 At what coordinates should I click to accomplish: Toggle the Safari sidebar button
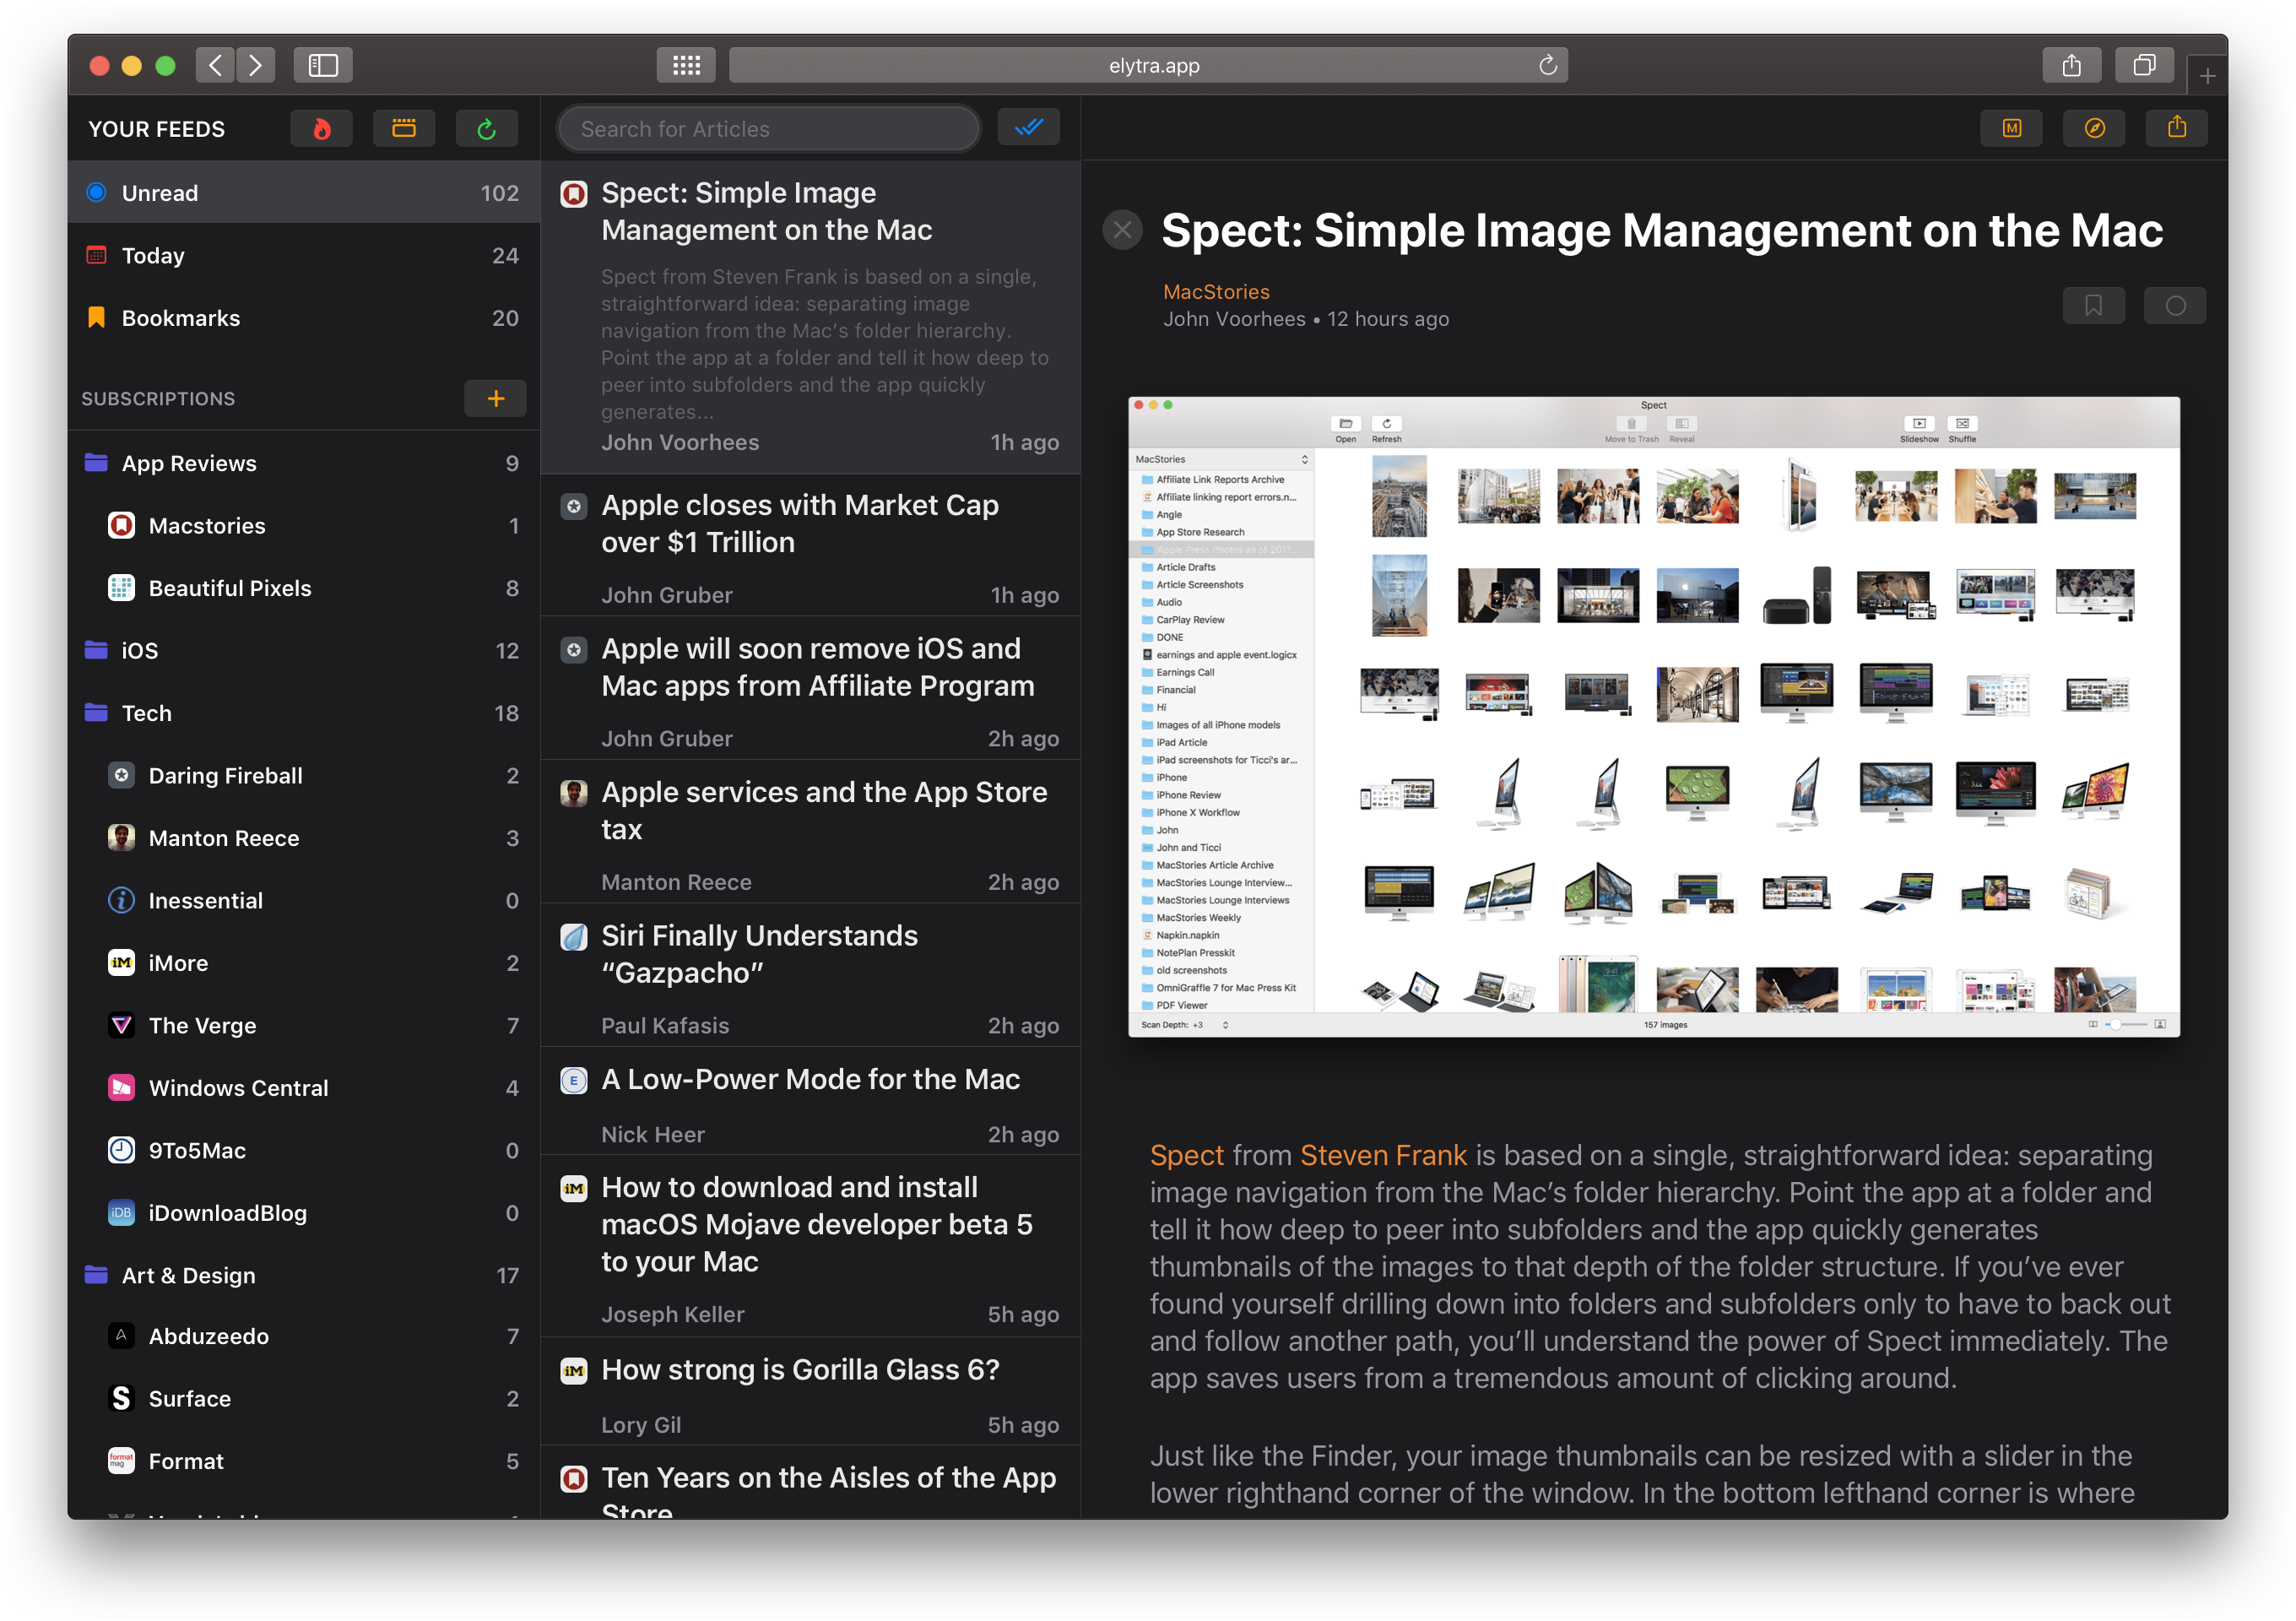(323, 65)
